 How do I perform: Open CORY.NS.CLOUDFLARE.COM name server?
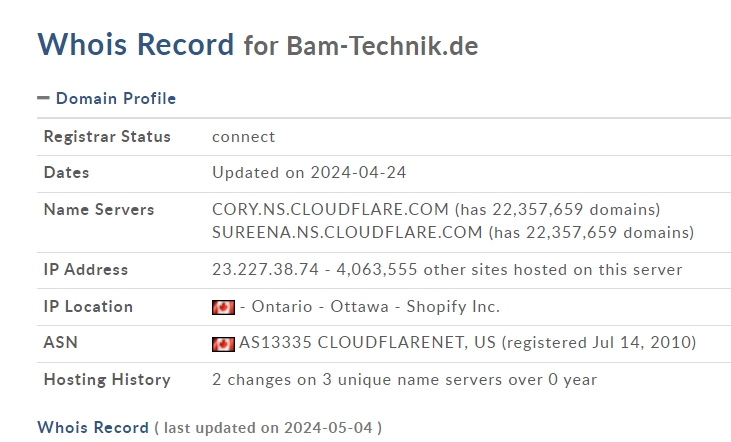click(x=330, y=209)
